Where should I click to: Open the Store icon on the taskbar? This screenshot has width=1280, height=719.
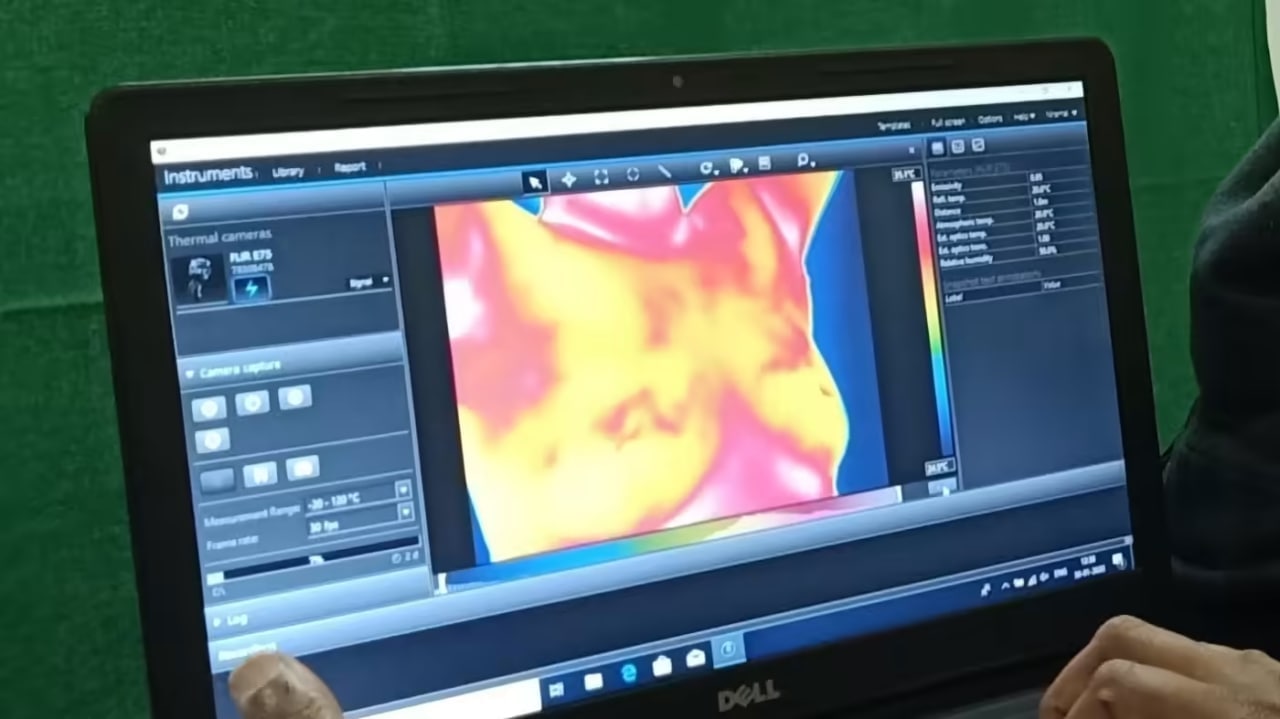click(662, 665)
